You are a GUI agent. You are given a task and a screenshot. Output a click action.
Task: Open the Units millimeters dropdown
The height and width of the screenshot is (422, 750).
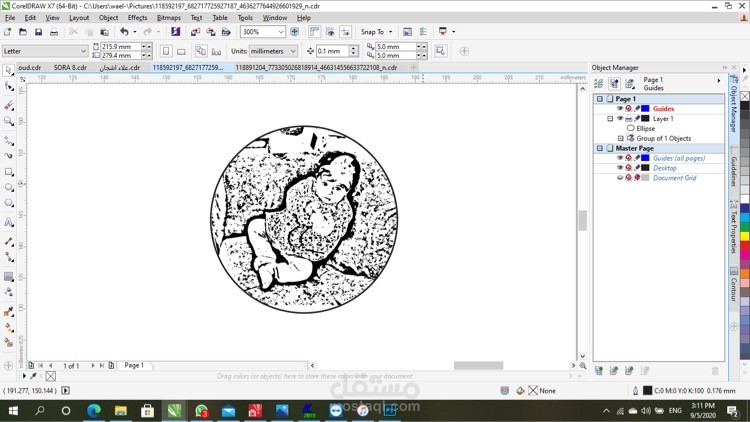point(293,51)
